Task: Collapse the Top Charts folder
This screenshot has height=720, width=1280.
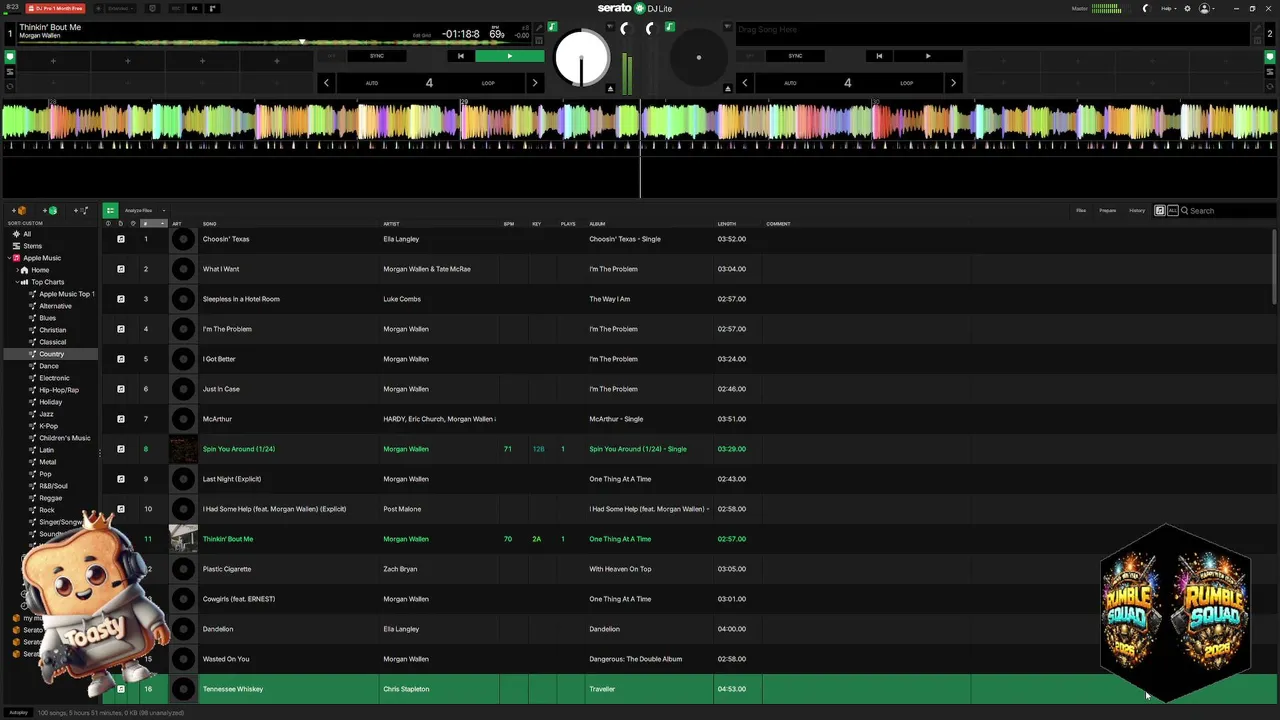Action: [x=16, y=282]
